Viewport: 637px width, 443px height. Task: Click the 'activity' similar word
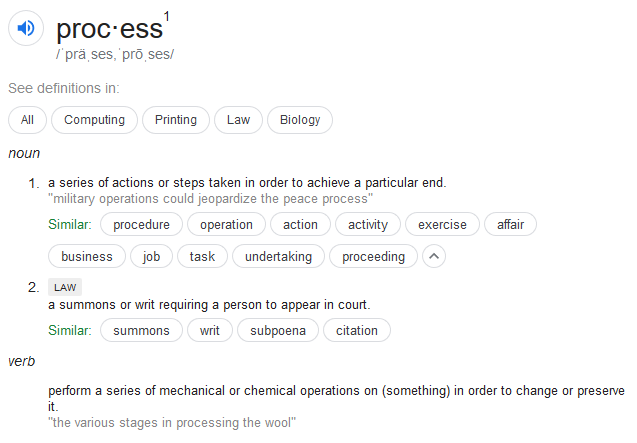click(368, 225)
